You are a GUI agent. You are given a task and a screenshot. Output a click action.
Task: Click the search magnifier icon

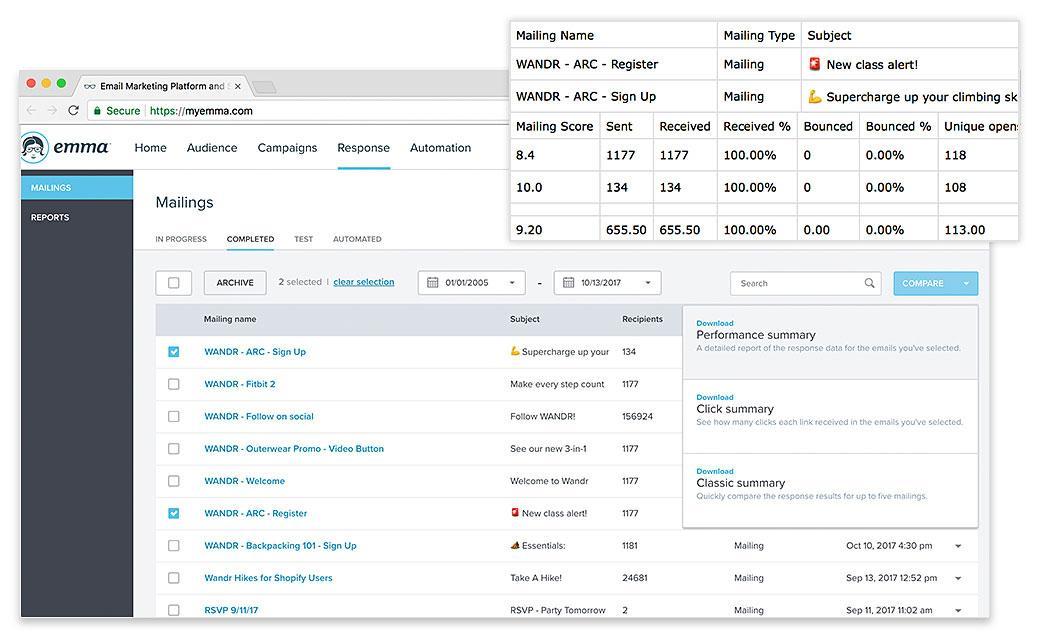click(869, 283)
